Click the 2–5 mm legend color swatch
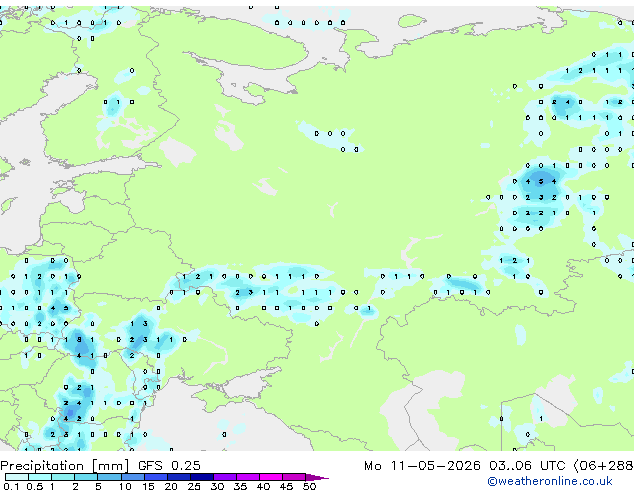This screenshot has height=490, width=634. click(86, 477)
